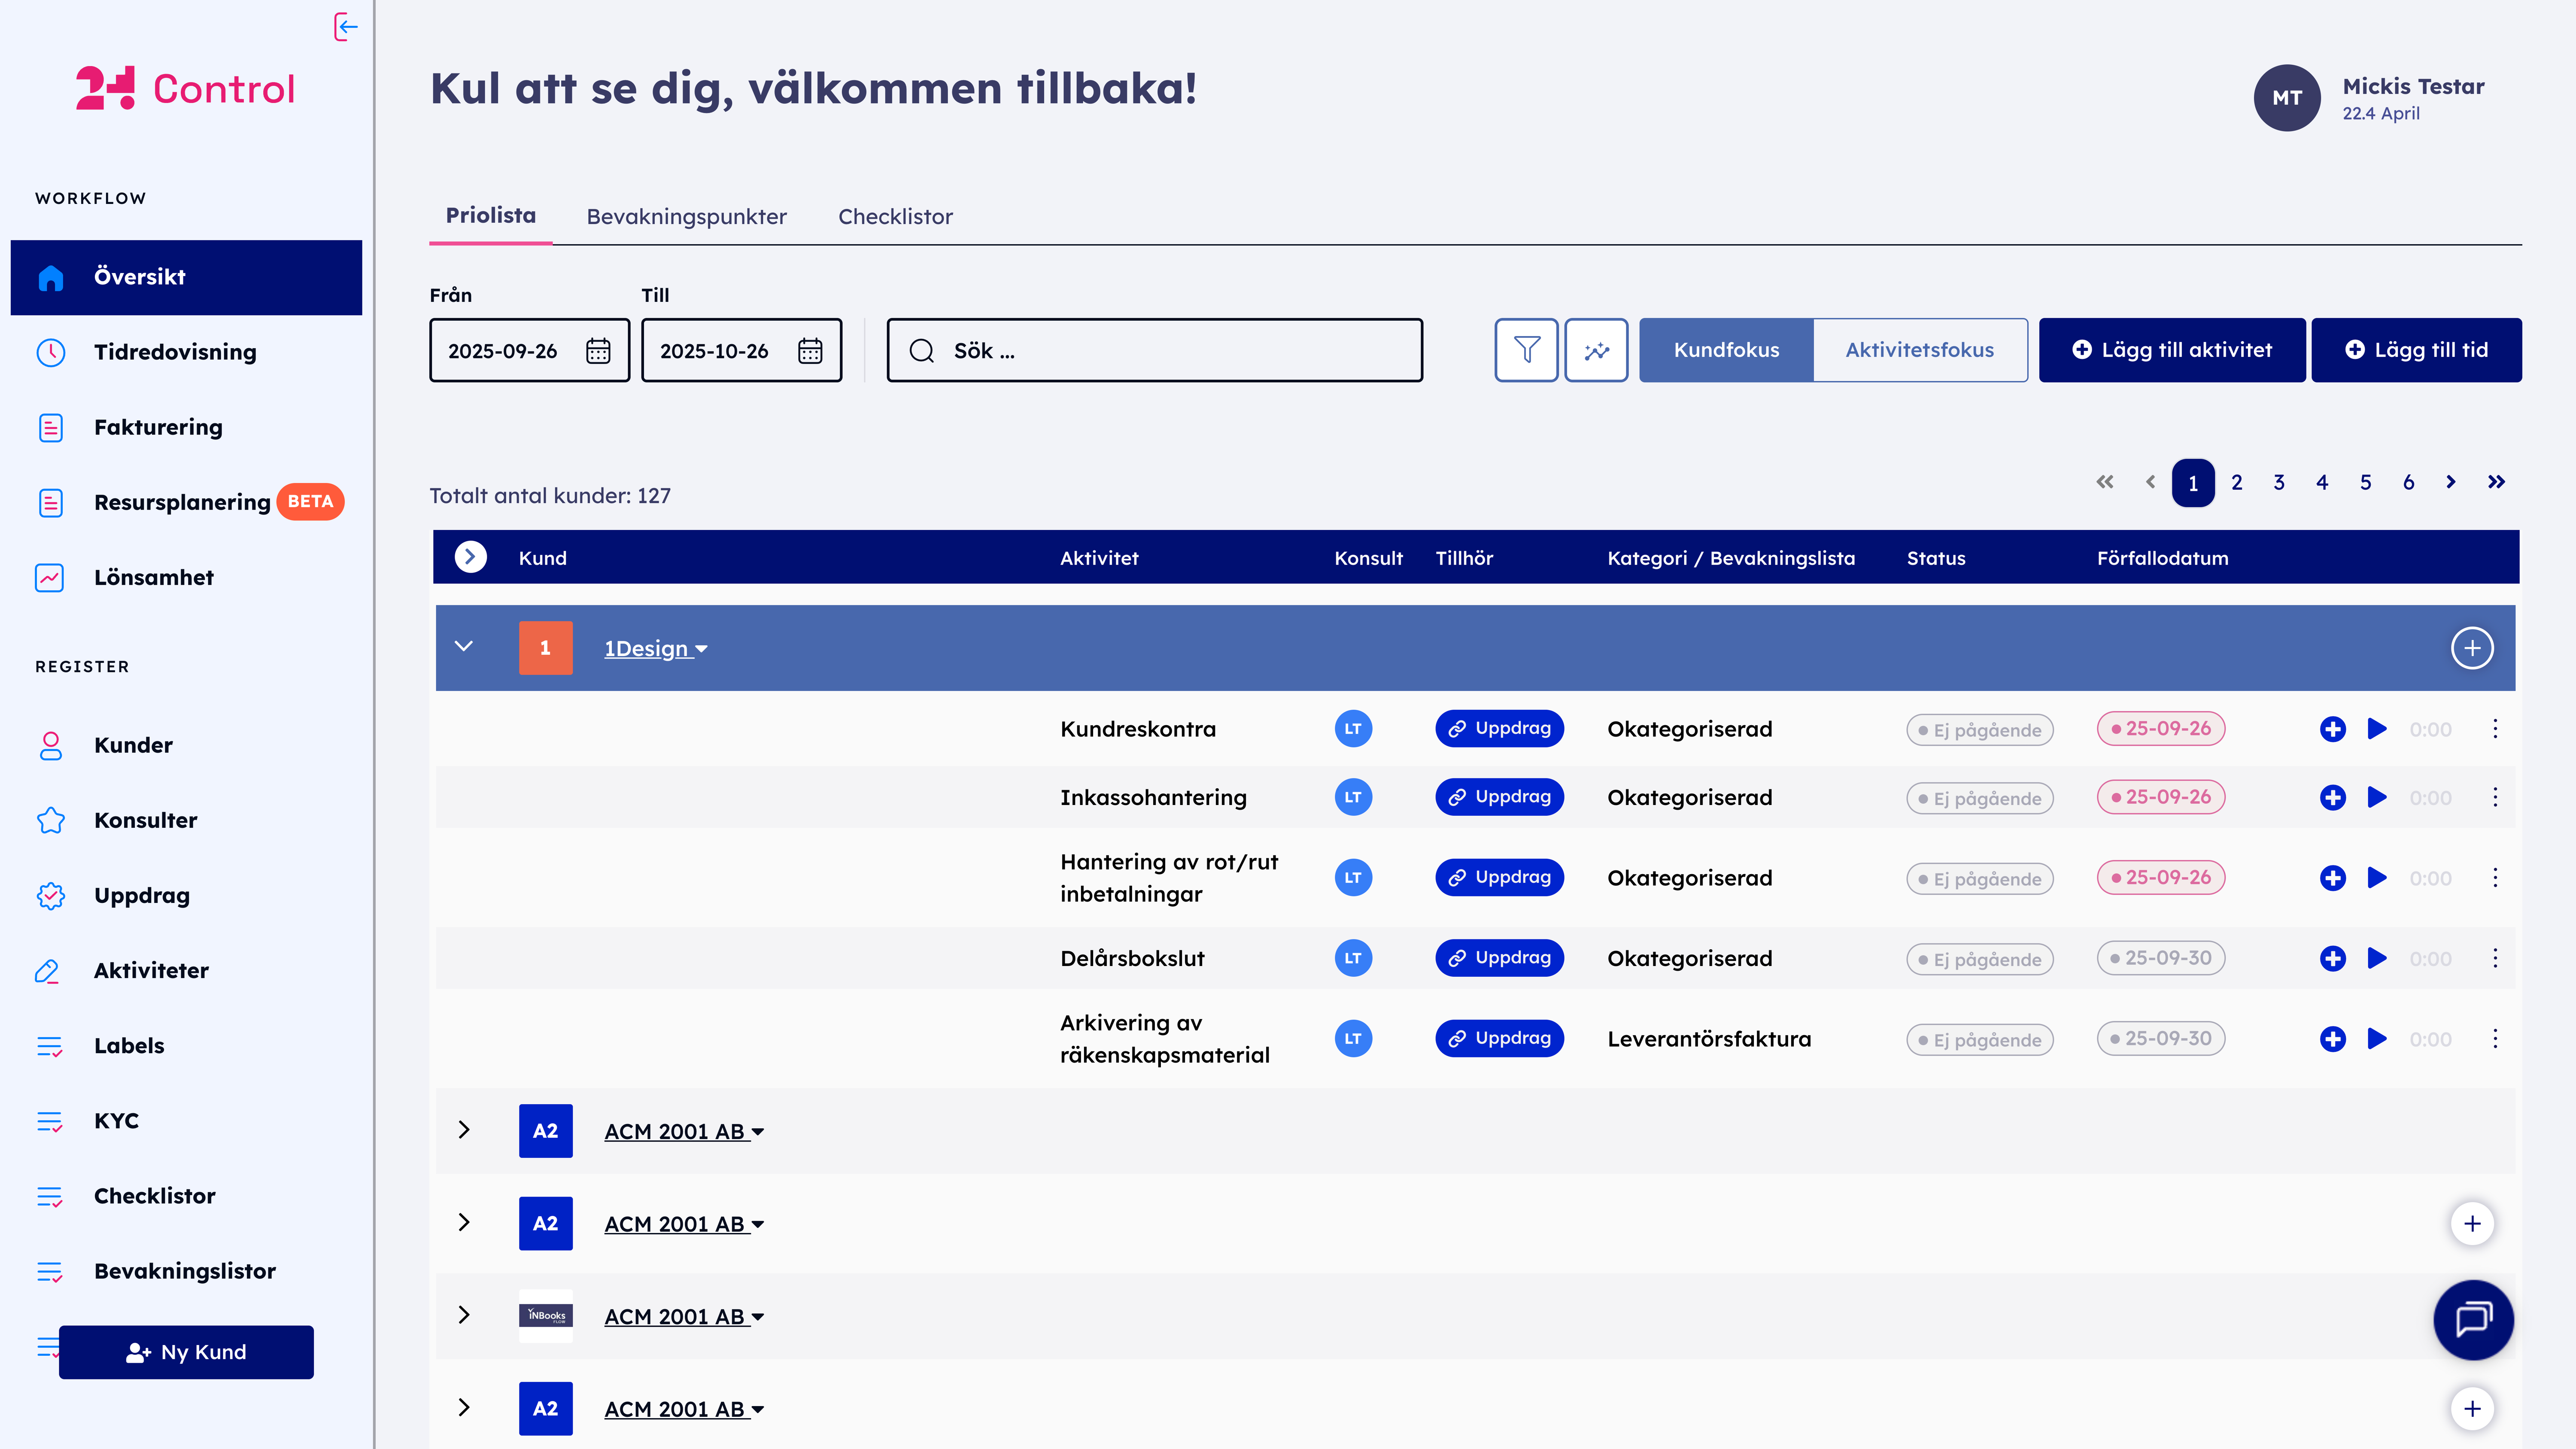This screenshot has height=1449, width=2576.
Task: Click LT consultant badge on Kundreskontra row
Action: coord(1353,729)
